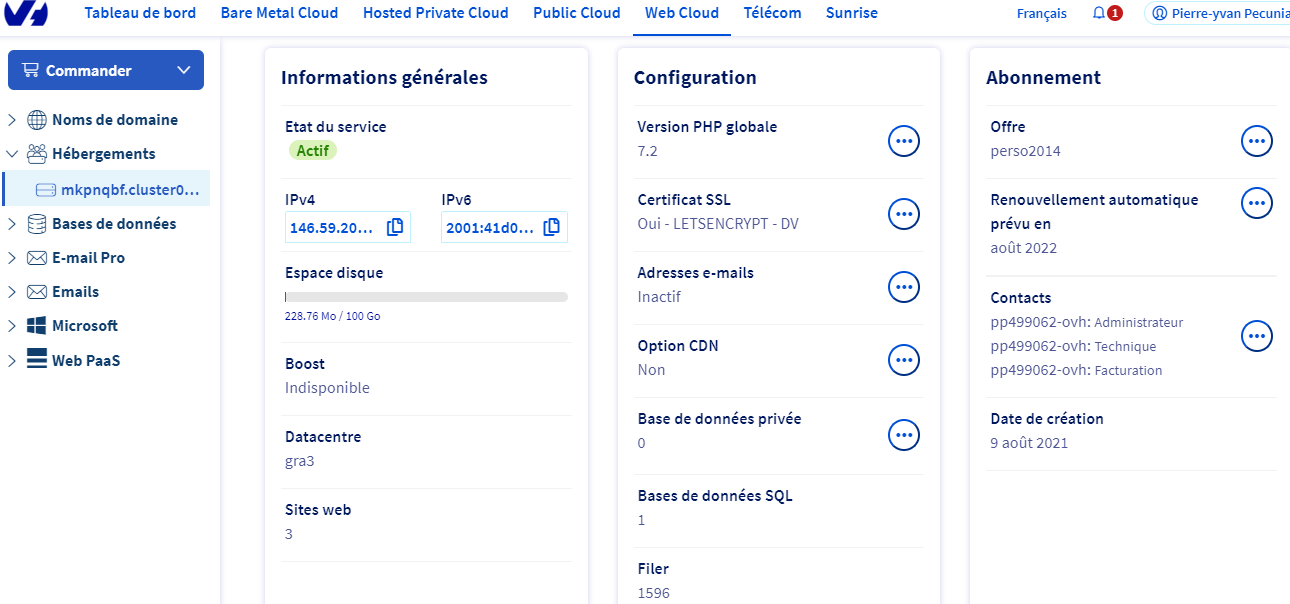
Task: Open actions menu for Contacts
Action: tap(1256, 336)
